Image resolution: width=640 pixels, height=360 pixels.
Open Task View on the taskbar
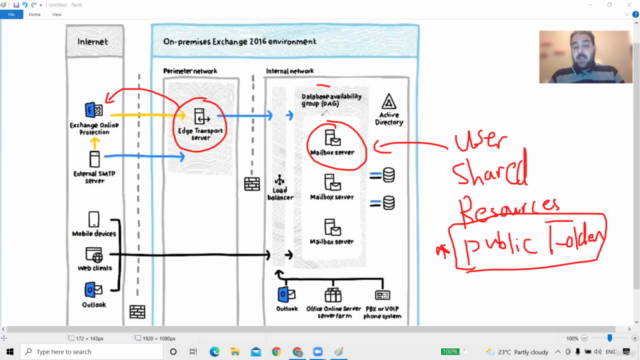193,351
